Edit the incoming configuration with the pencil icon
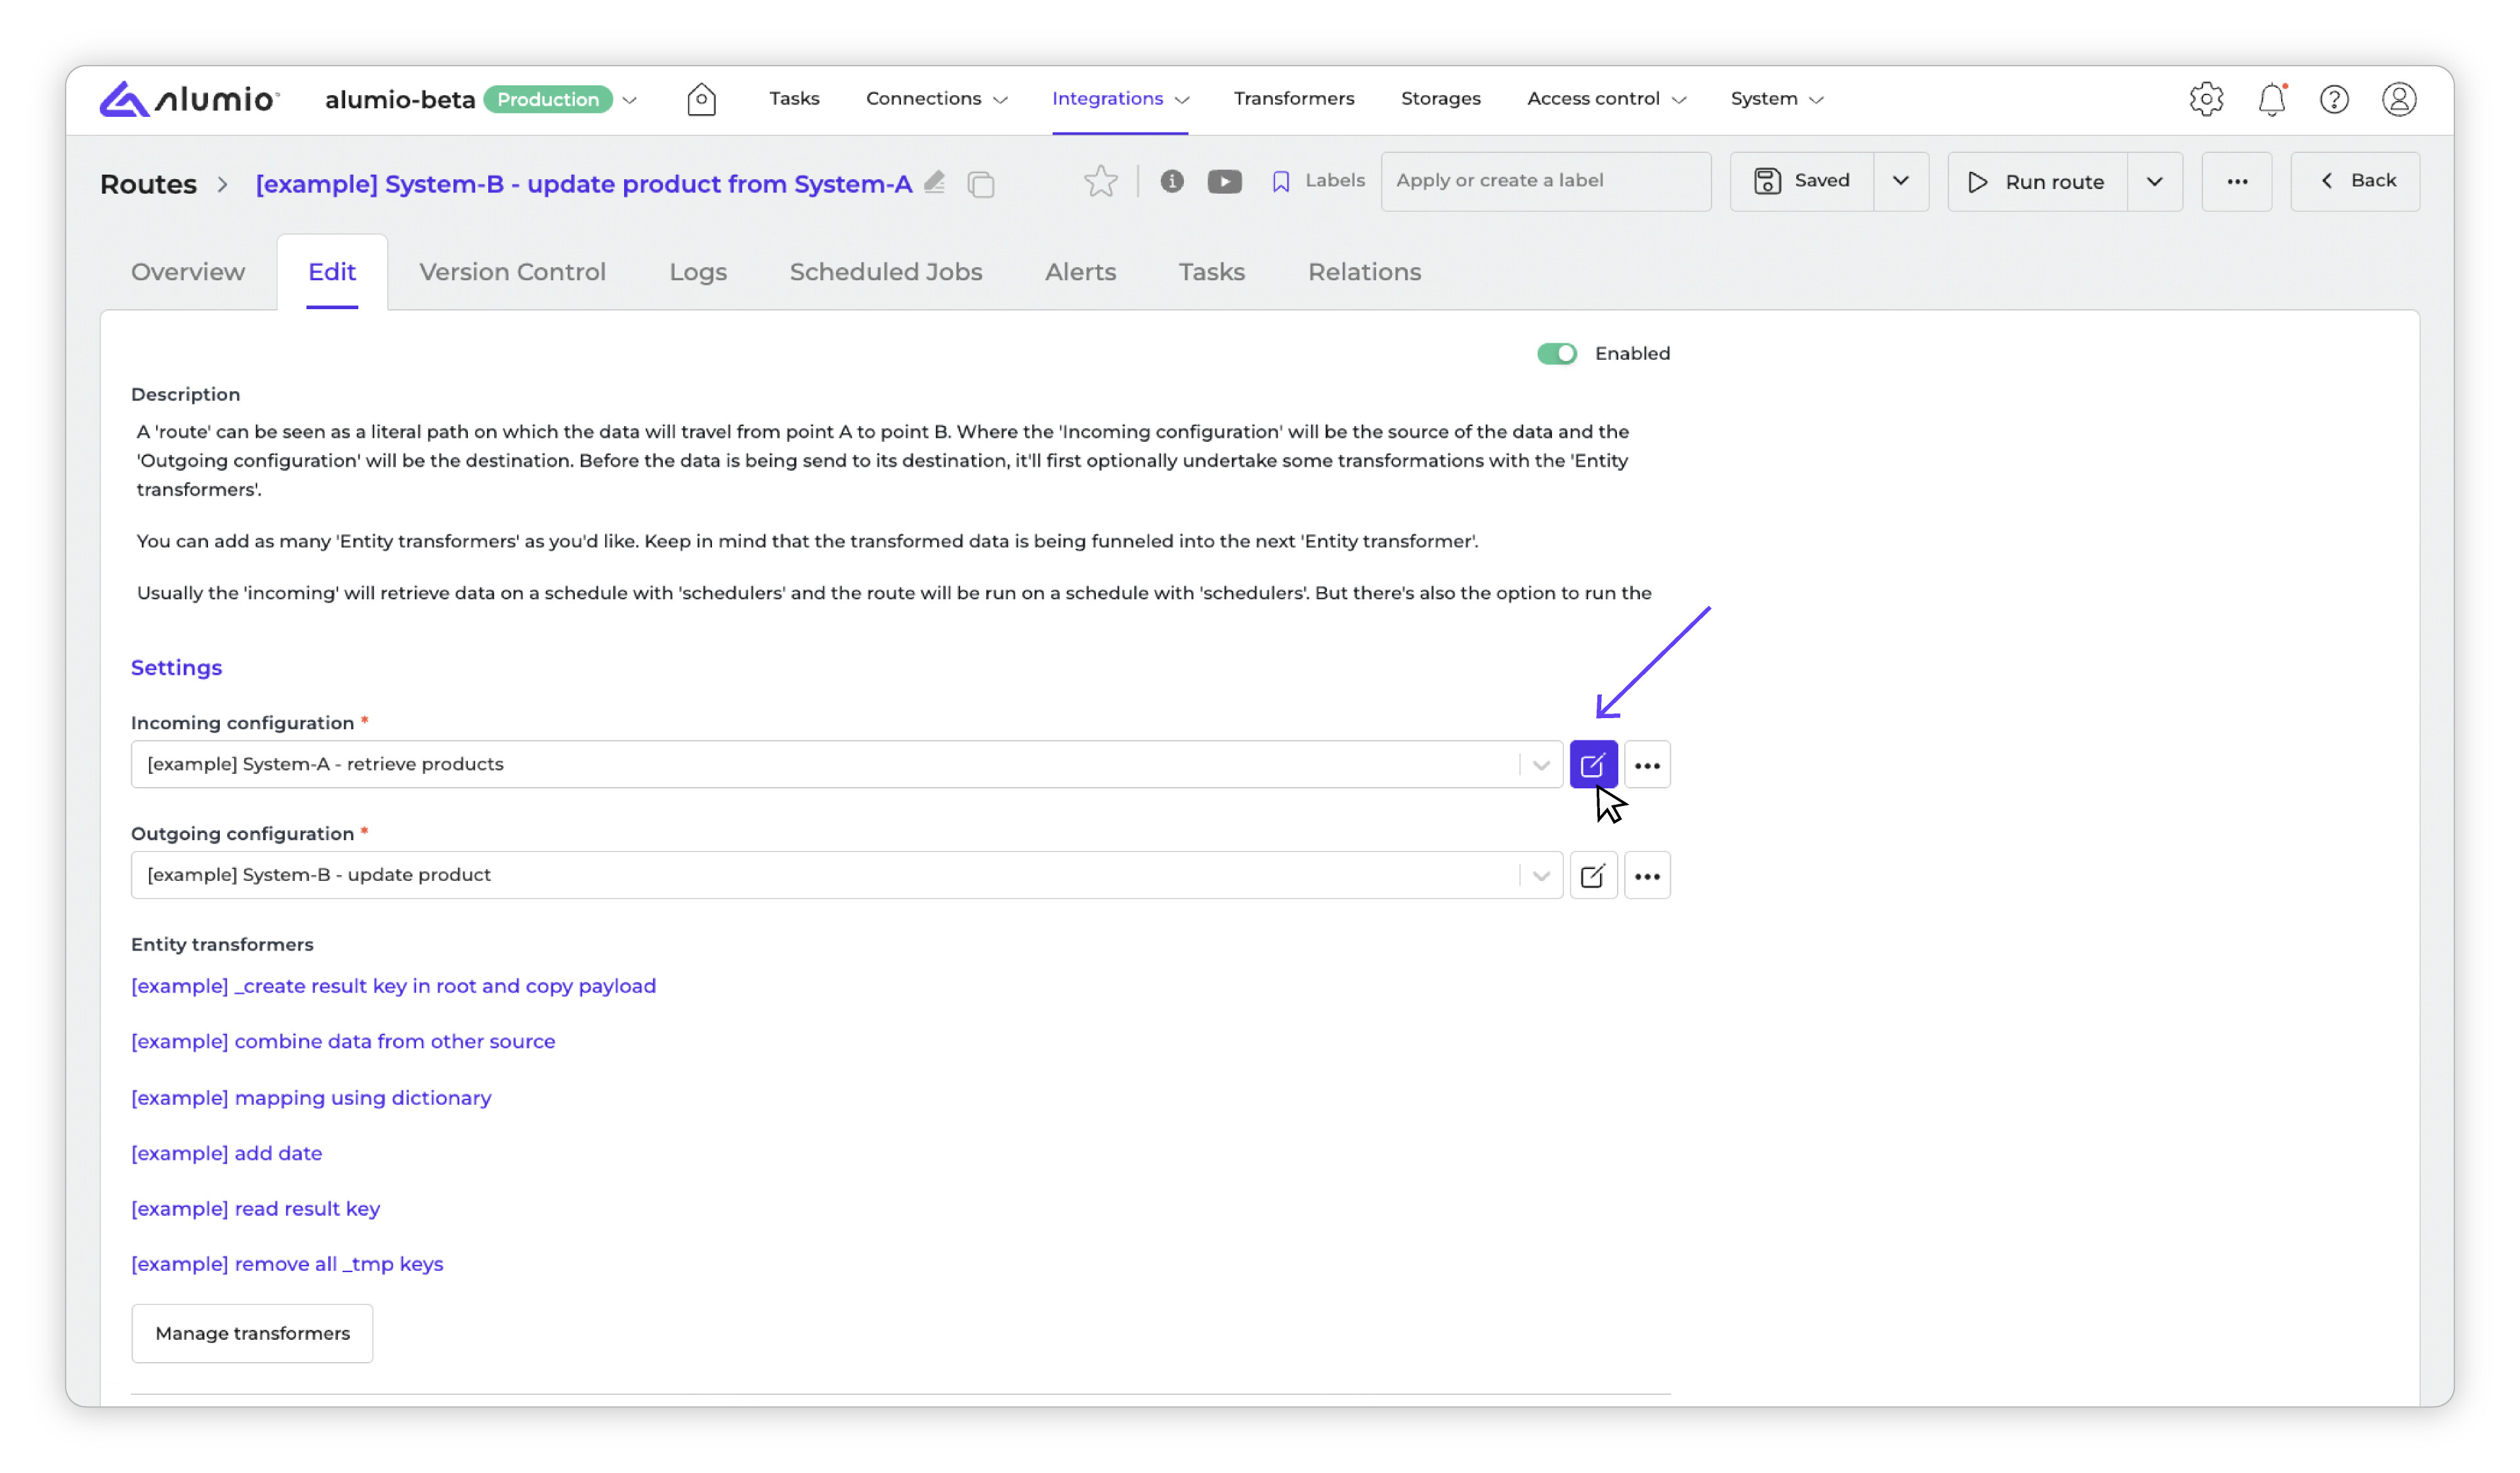Image resolution: width=2520 pixels, height=1473 pixels. (1593, 765)
